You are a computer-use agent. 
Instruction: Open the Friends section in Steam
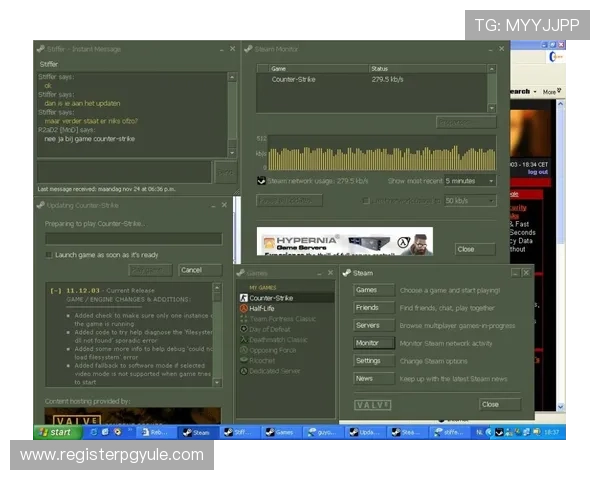pos(367,308)
